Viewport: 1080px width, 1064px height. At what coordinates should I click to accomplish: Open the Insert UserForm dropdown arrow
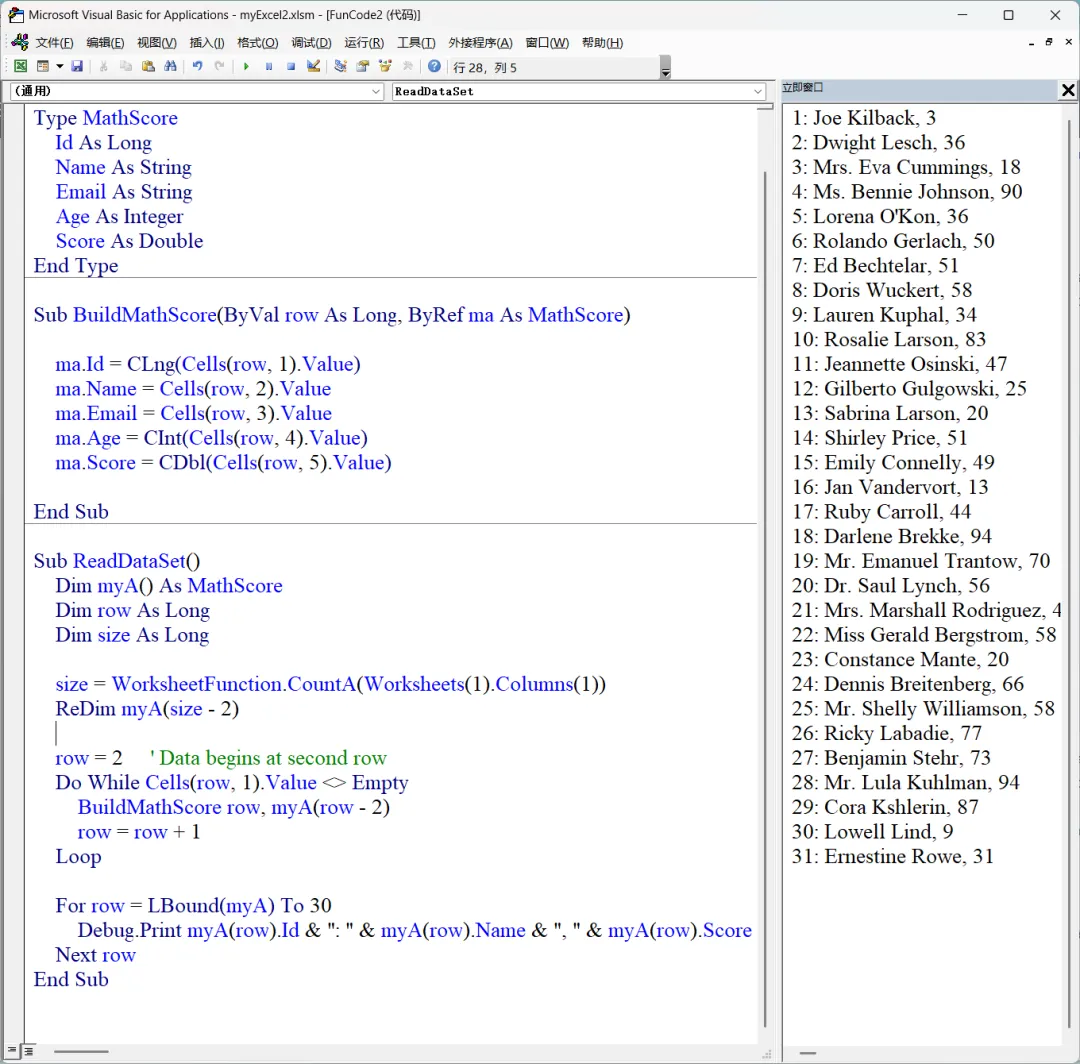pyautogui.click(x=60, y=66)
